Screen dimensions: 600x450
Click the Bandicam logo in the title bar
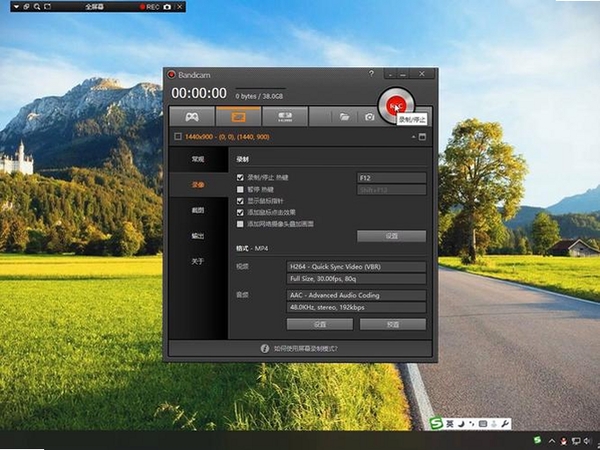click(x=171, y=75)
